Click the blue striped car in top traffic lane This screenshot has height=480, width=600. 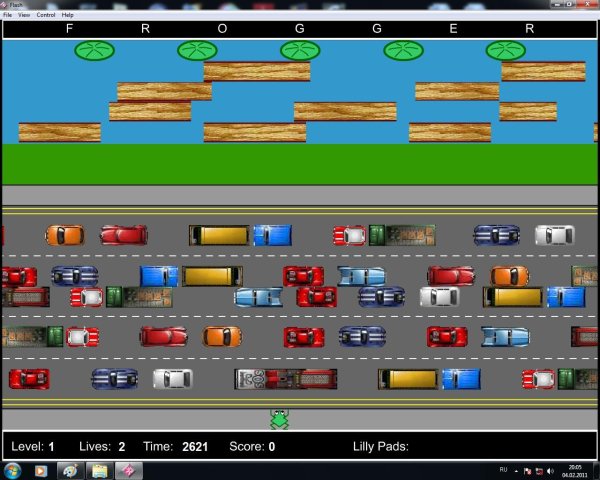(x=497, y=235)
